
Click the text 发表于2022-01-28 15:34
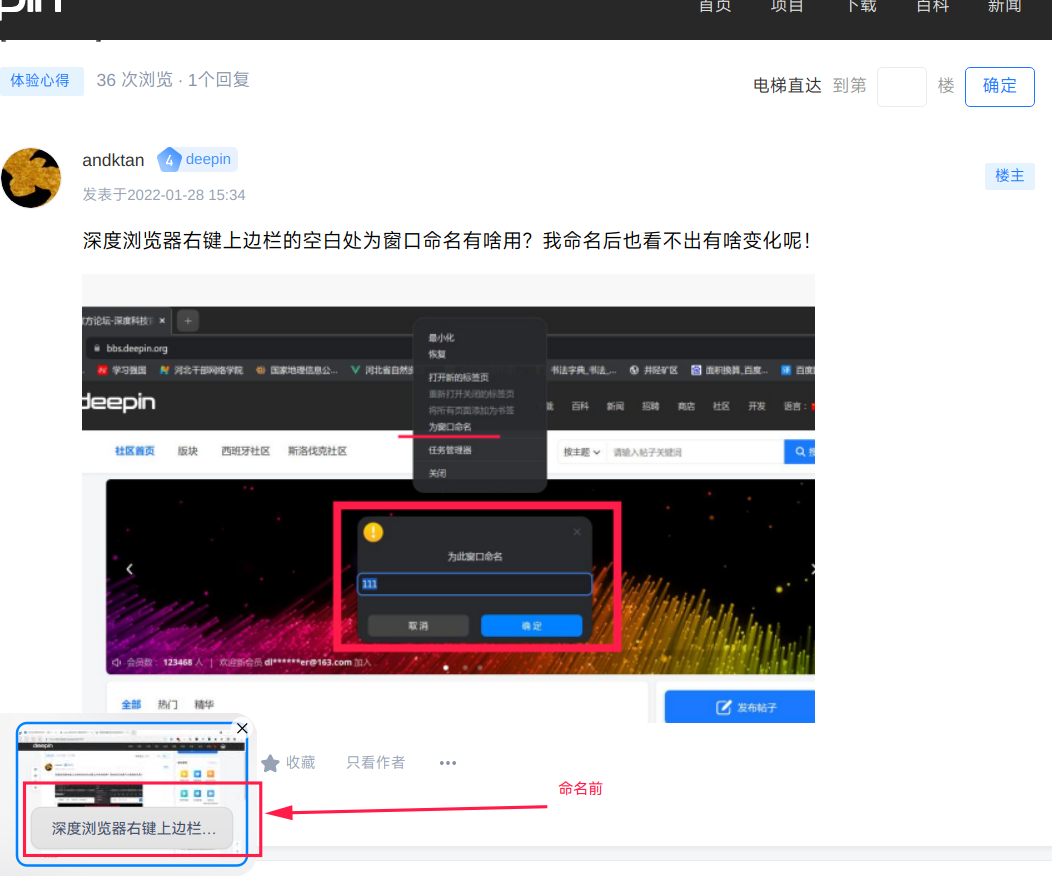[164, 195]
